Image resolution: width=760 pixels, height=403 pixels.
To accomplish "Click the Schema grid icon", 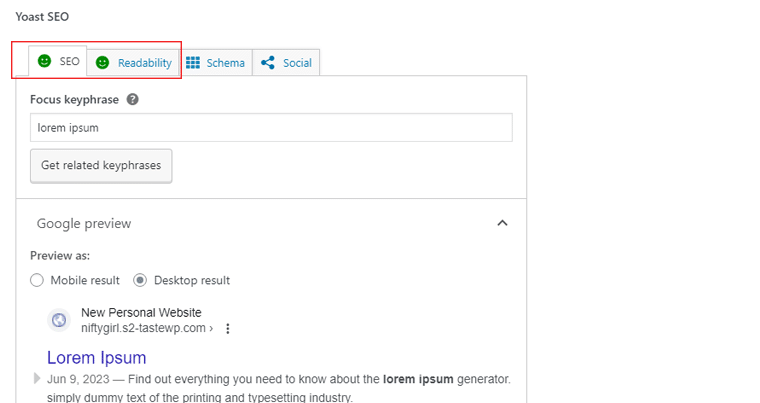I will [193, 63].
